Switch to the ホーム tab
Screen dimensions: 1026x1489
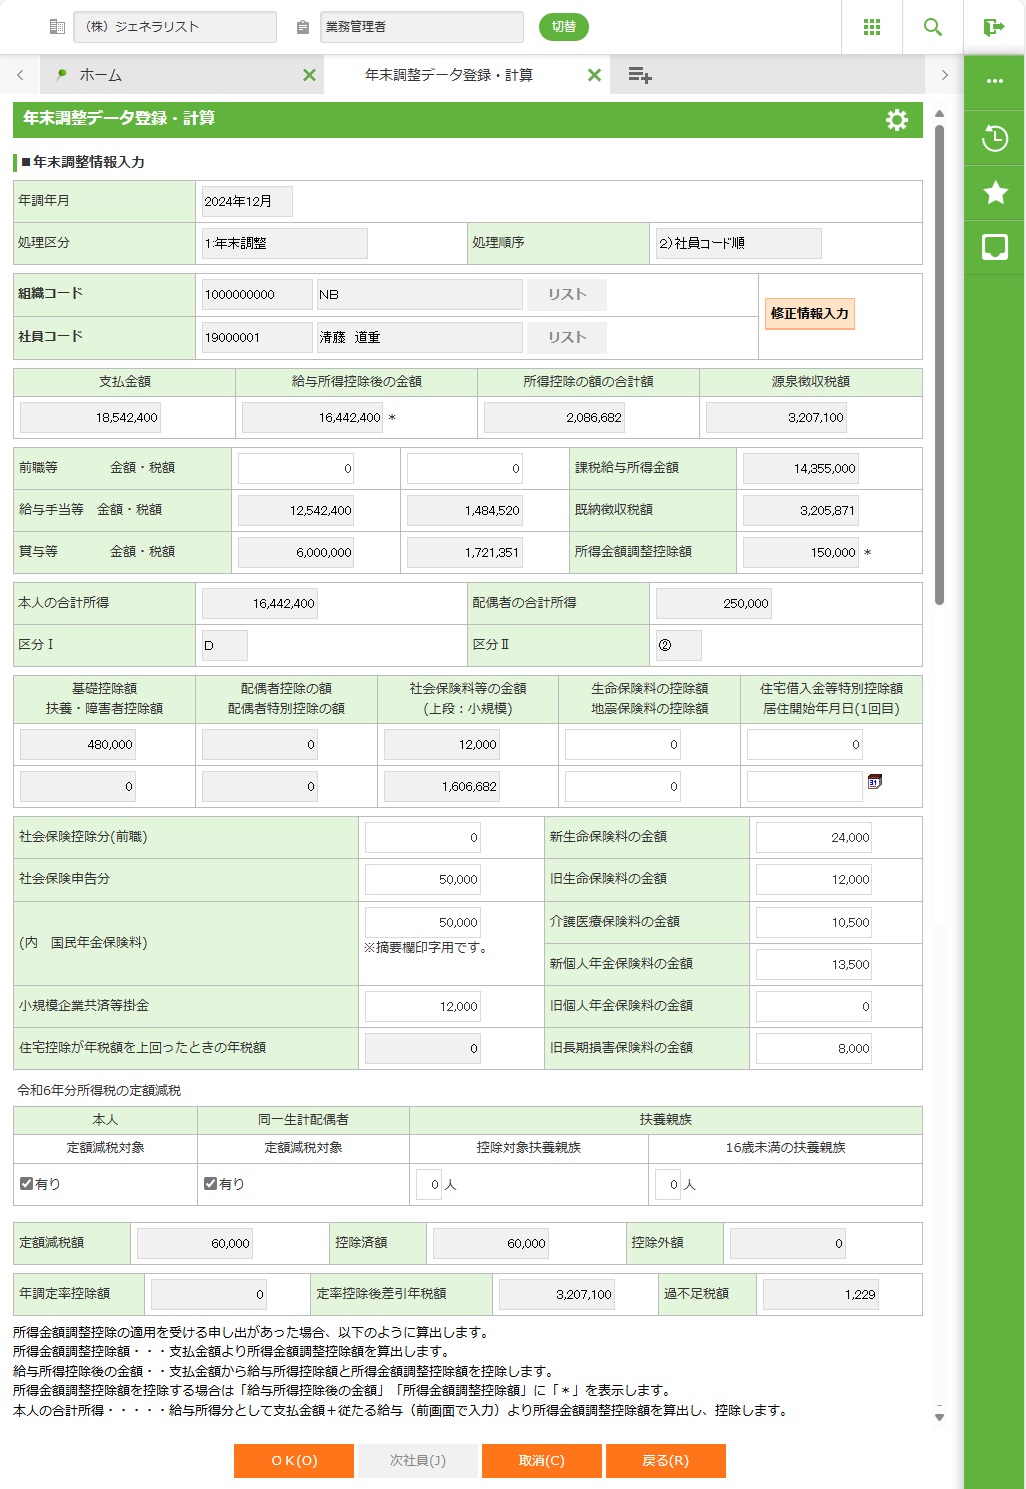(100, 75)
